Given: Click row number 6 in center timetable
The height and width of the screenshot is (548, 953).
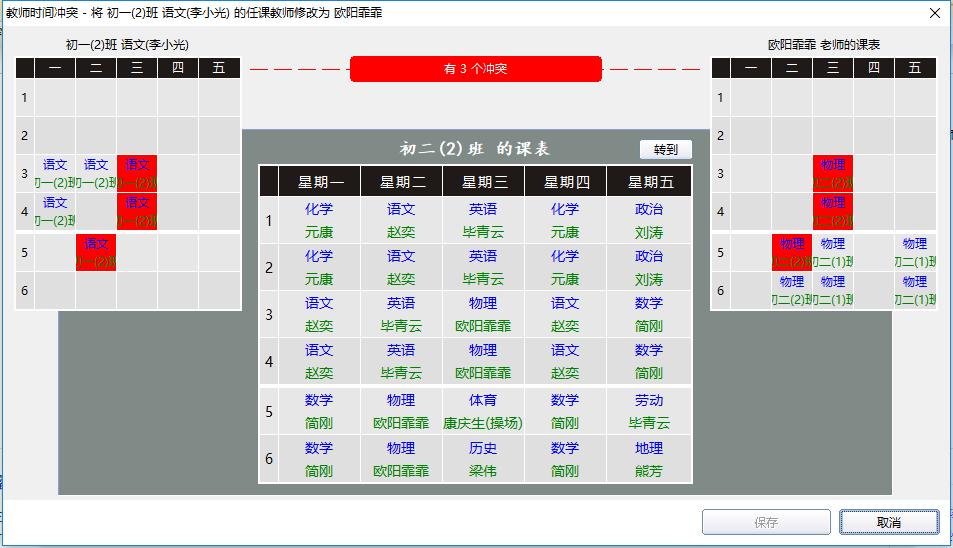Looking at the screenshot, I should [x=269, y=459].
